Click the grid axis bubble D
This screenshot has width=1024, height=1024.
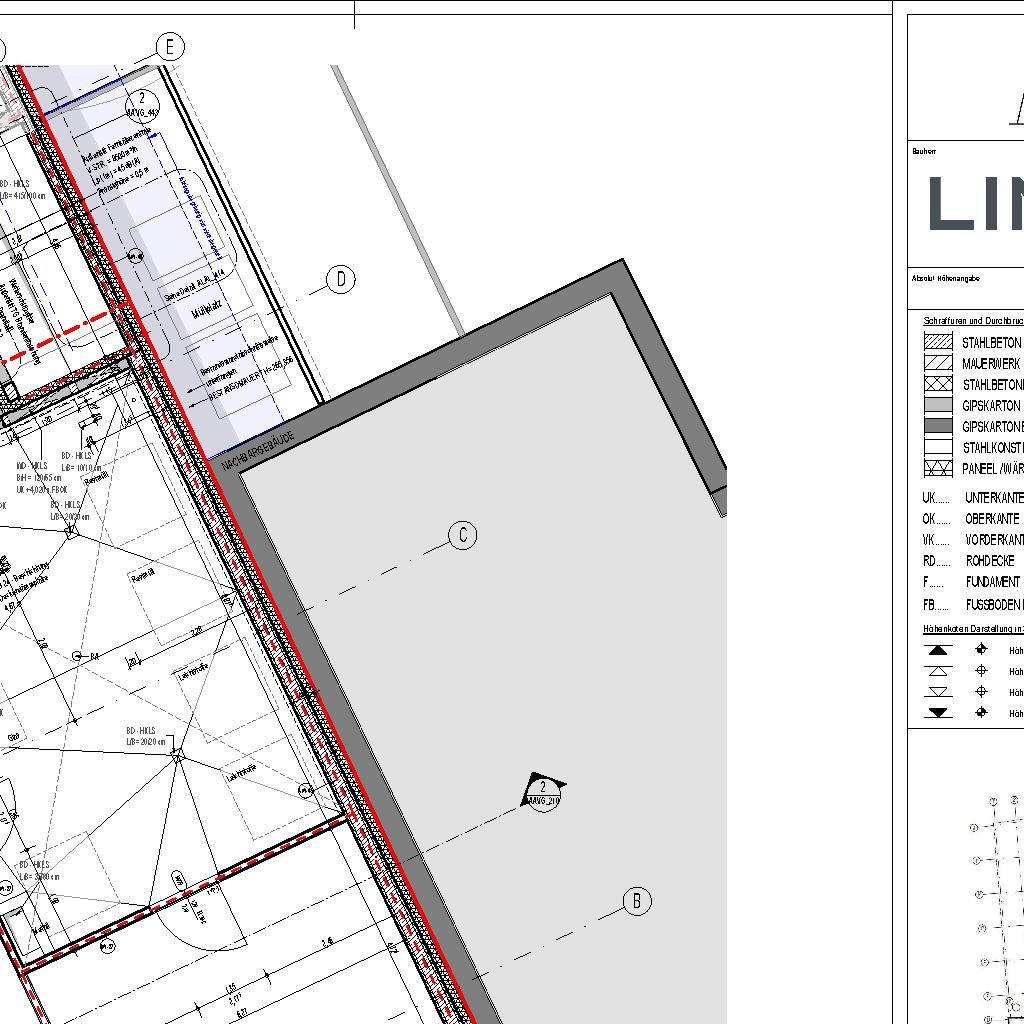point(341,280)
